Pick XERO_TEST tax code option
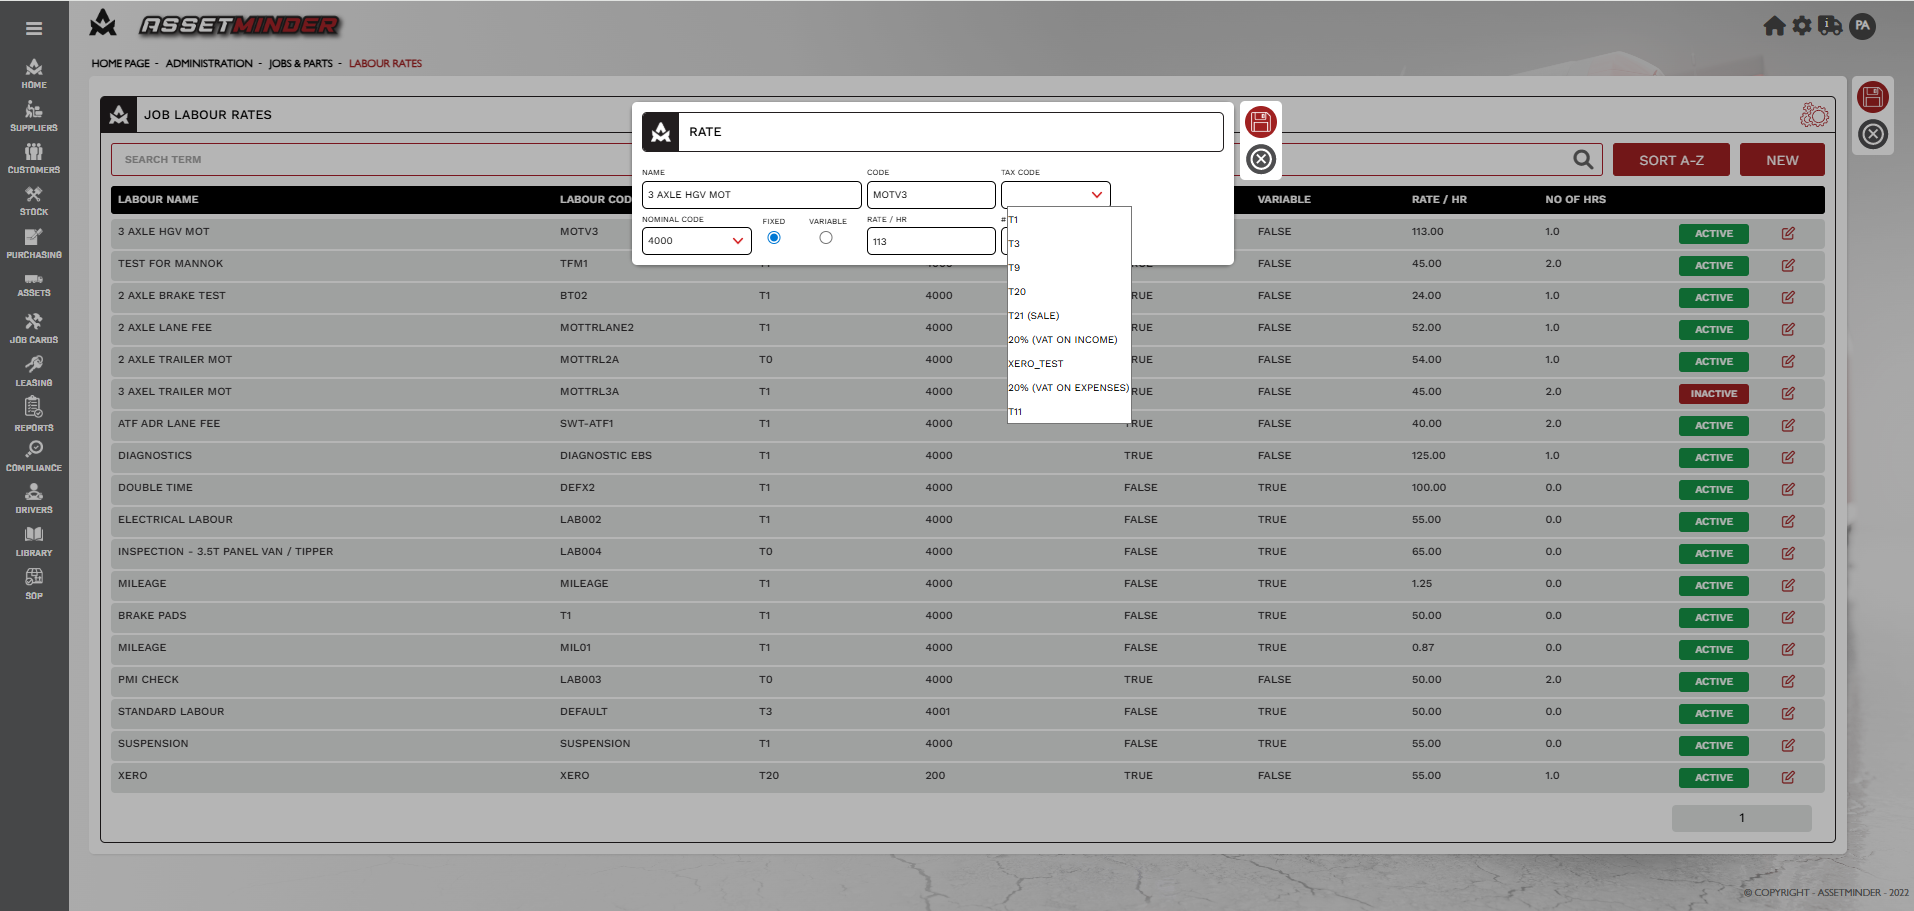 click(1036, 364)
